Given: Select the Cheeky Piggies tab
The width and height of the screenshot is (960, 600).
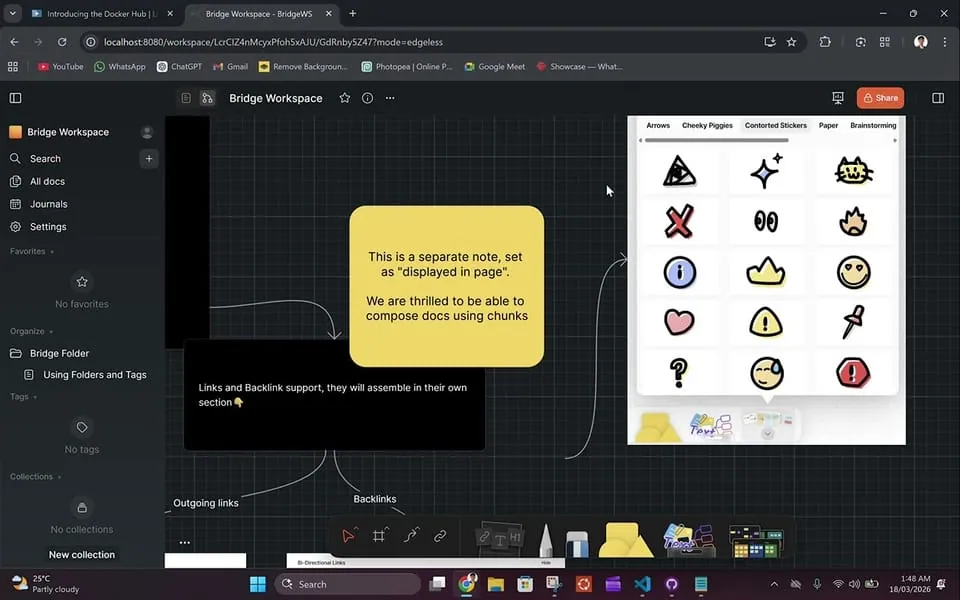Looking at the screenshot, I should pos(707,126).
